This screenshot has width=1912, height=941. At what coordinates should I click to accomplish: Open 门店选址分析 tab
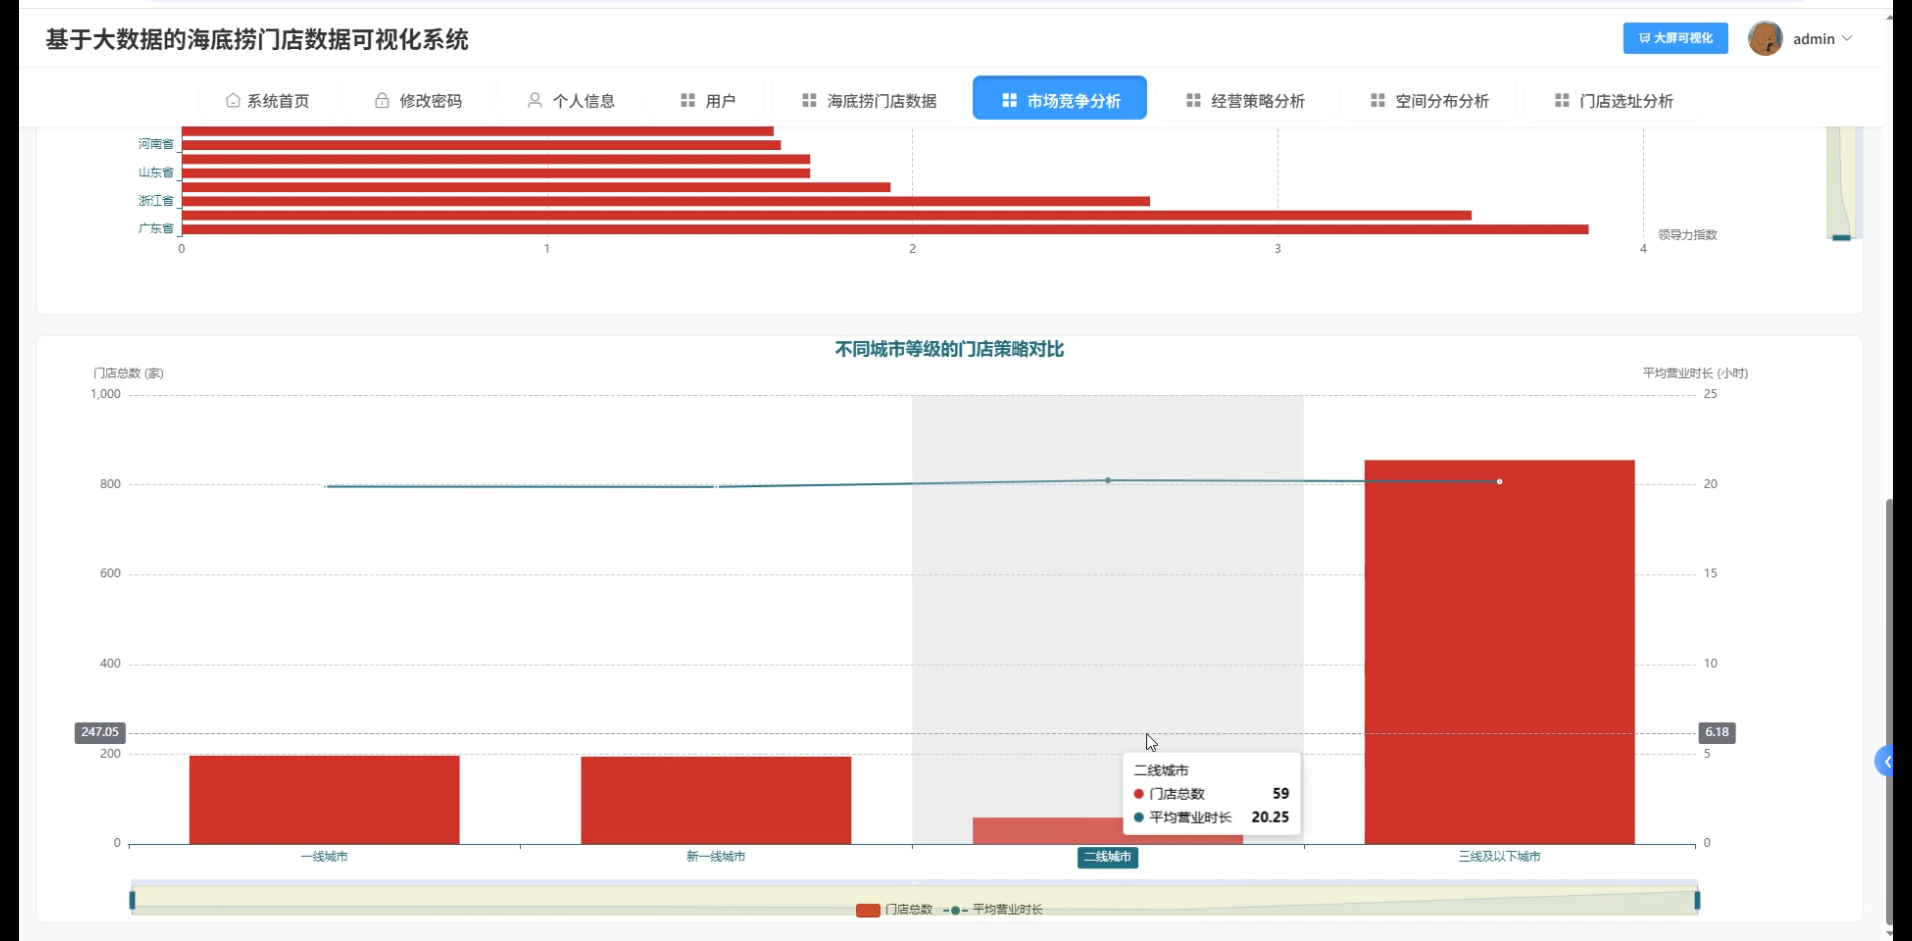tap(1614, 100)
